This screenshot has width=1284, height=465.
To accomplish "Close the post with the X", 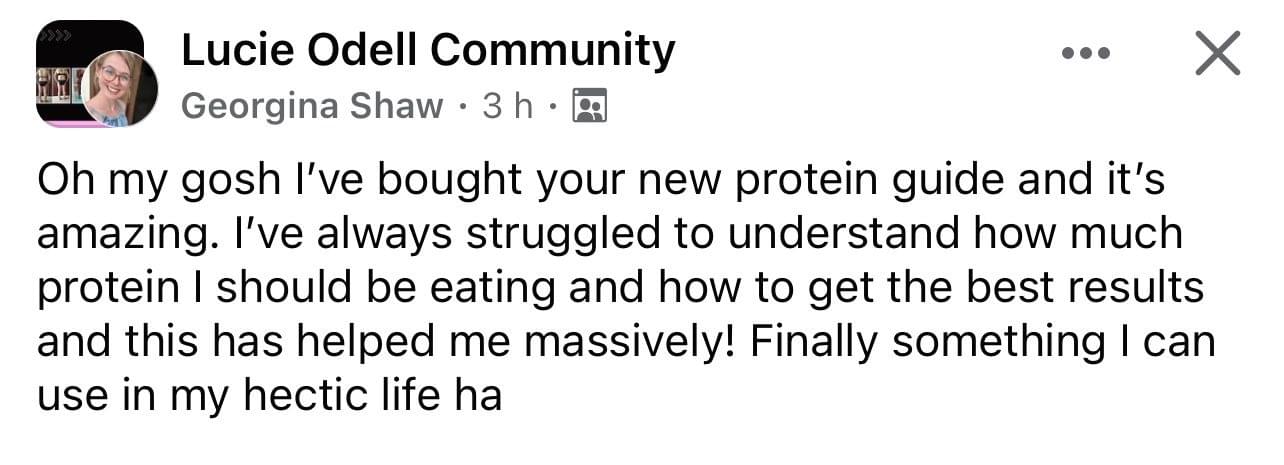I will [x=1217, y=53].
